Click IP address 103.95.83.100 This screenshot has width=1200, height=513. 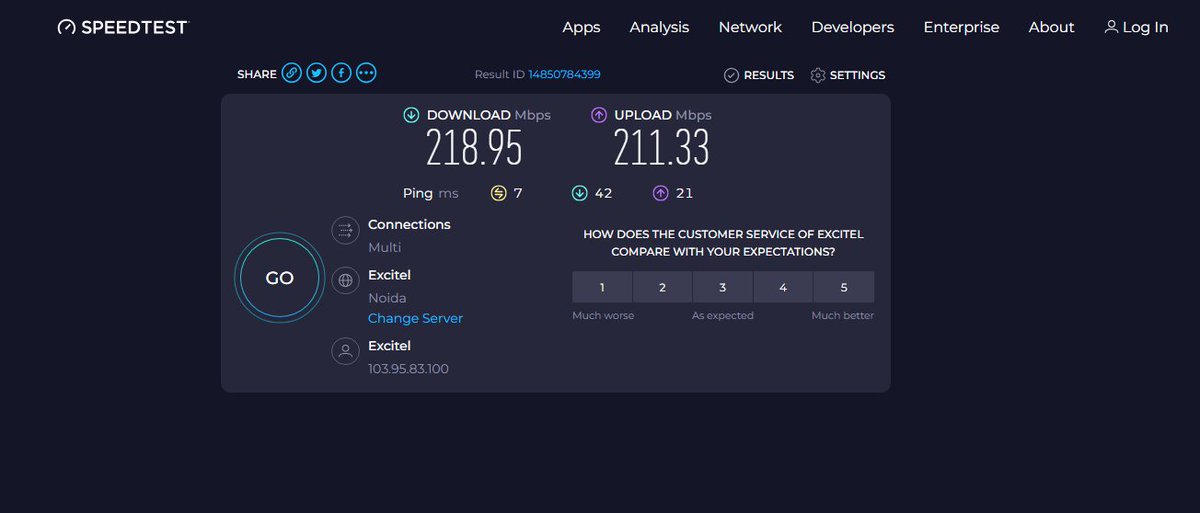click(408, 369)
